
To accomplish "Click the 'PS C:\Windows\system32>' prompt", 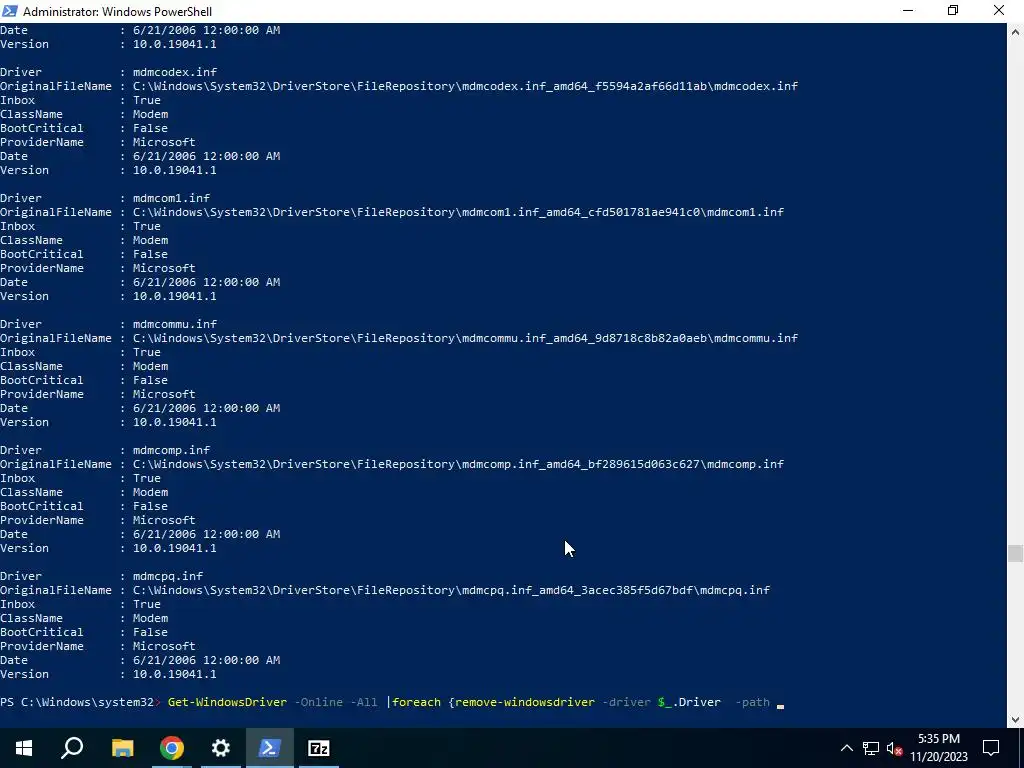I will (80, 702).
